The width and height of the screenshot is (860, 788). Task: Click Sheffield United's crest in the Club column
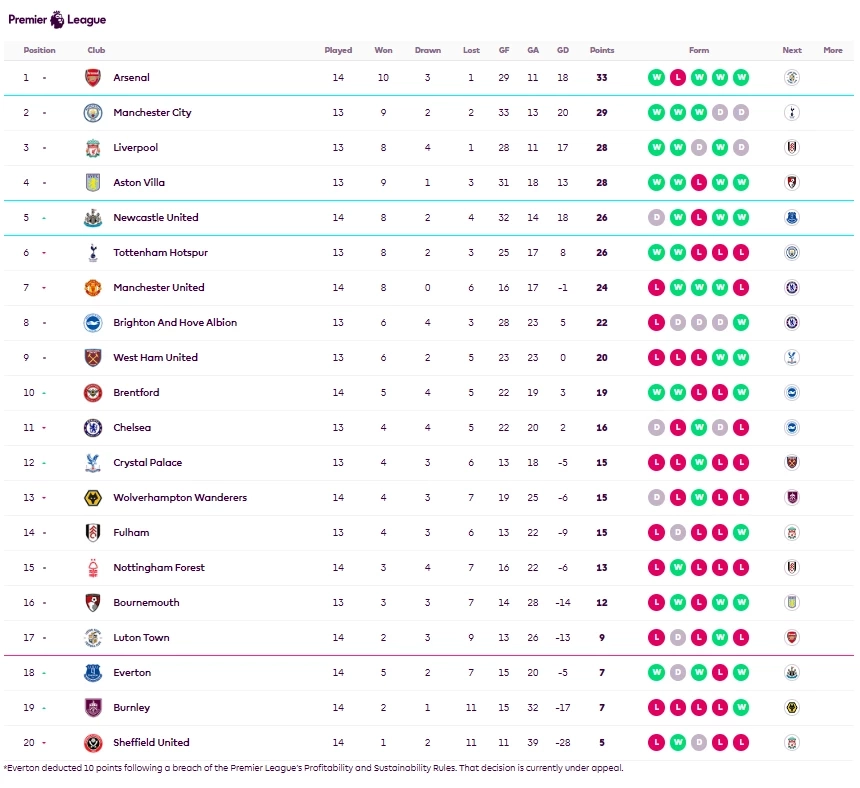[92, 743]
